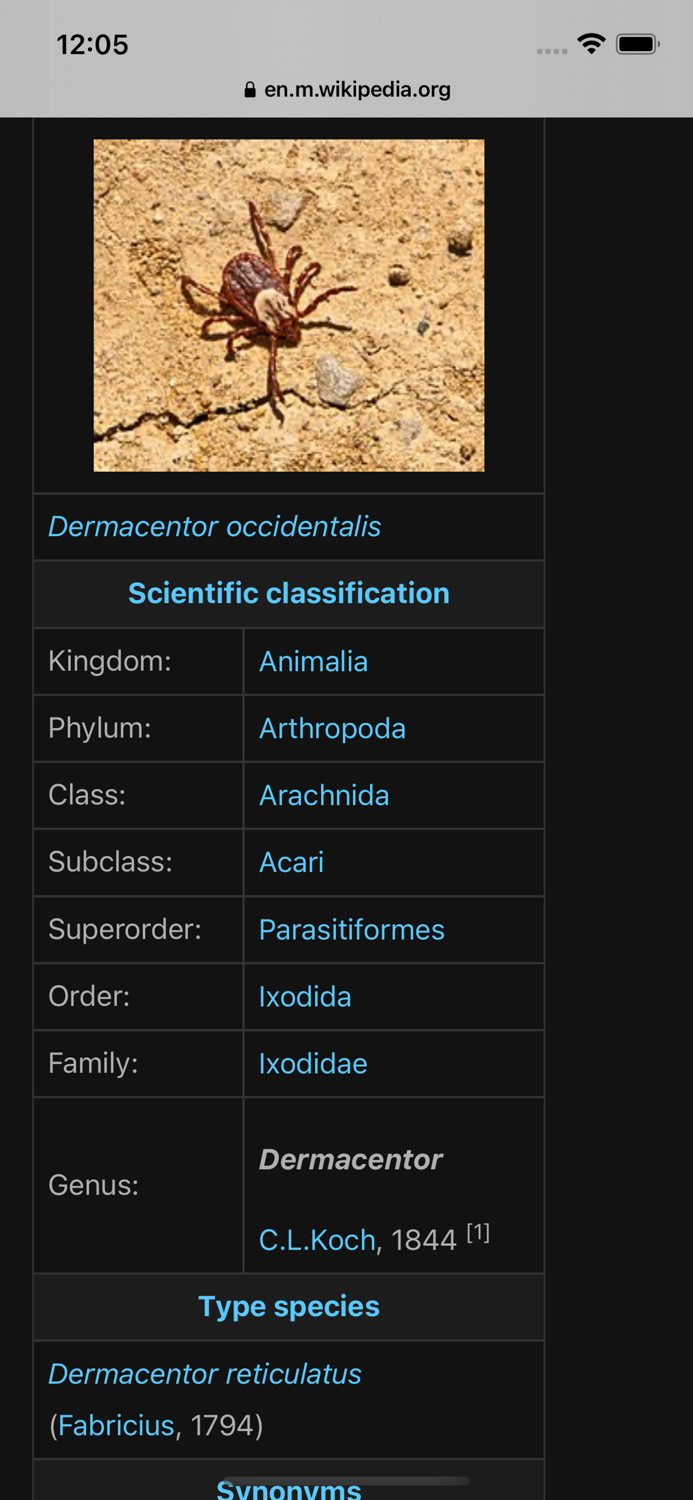Screen dimensions: 693x1500
Task: Open the Arthropoda phylum link
Action: (332, 728)
